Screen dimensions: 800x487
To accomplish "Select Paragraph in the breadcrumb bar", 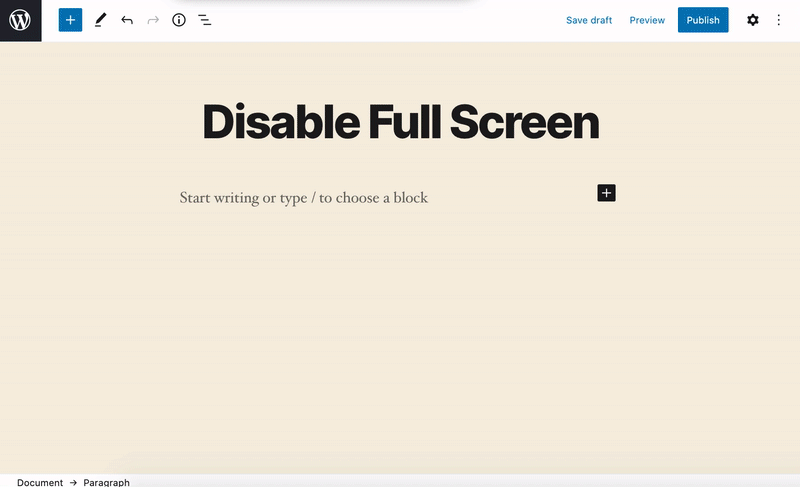I will click(x=106, y=482).
